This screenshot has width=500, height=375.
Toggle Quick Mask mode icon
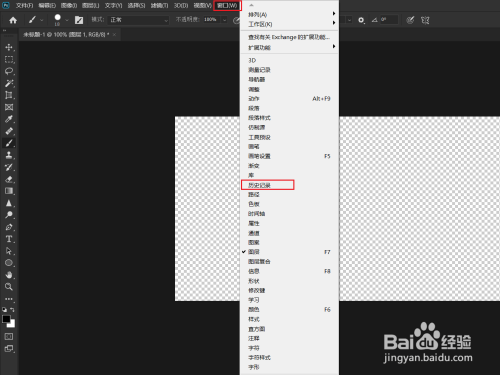9,336
